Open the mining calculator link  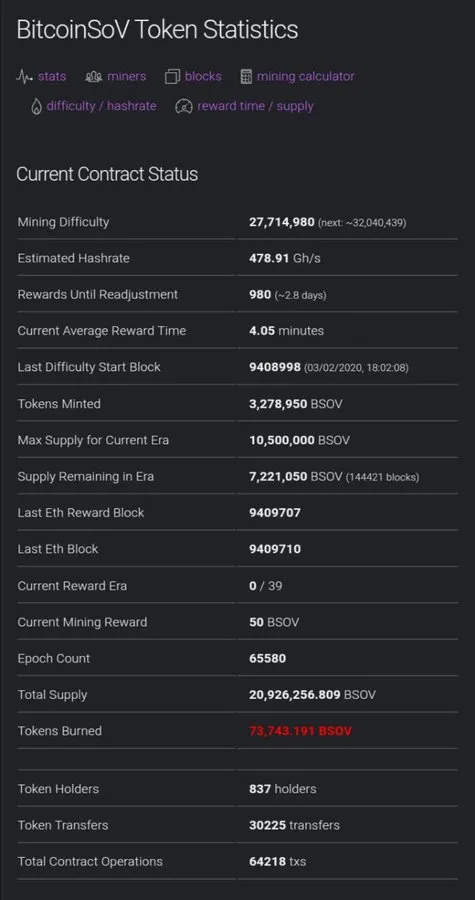pos(305,76)
